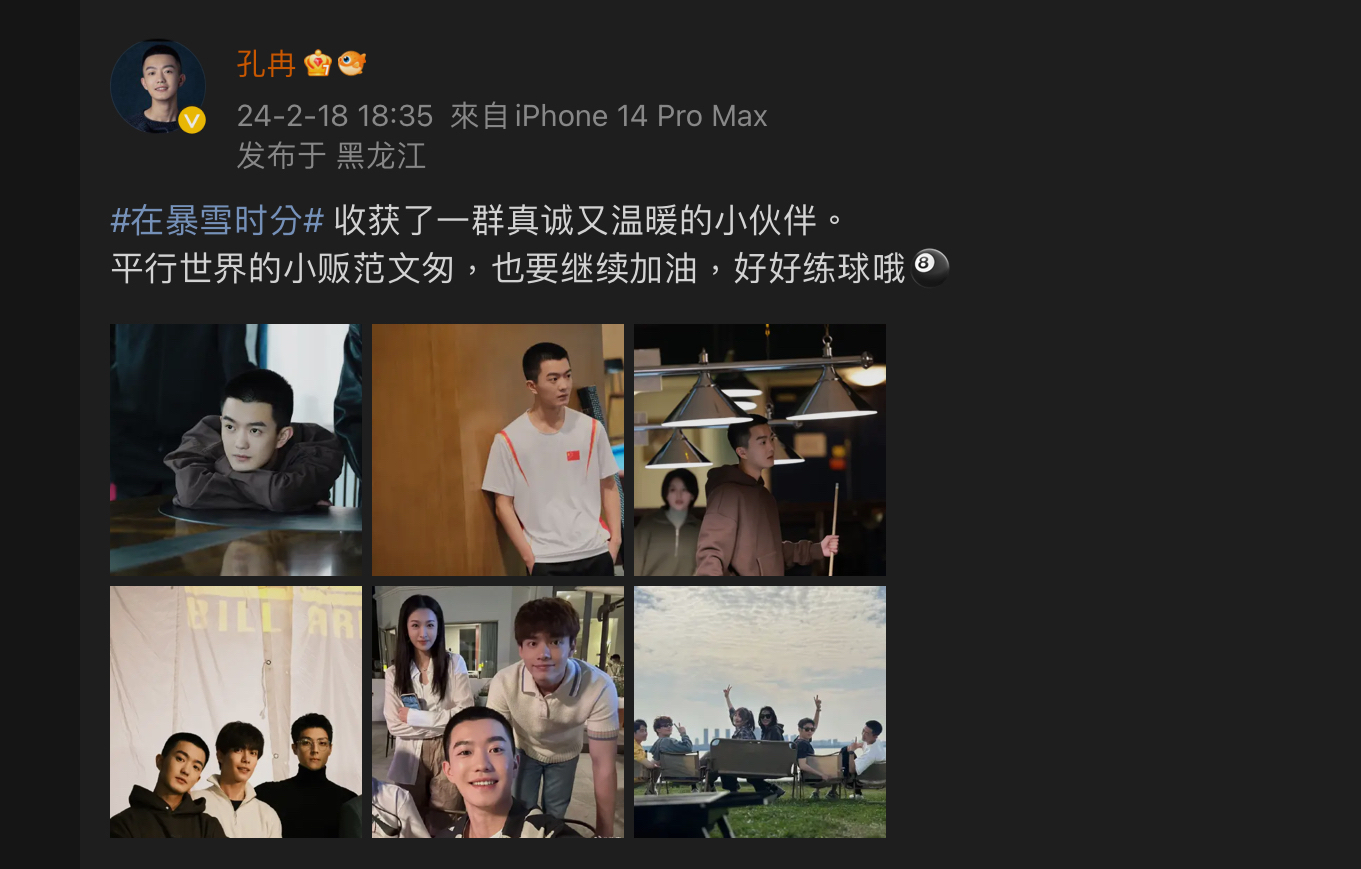This screenshot has height=869, width=1361.
Task: Open 孔冉's profile avatar
Action: coord(157,87)
